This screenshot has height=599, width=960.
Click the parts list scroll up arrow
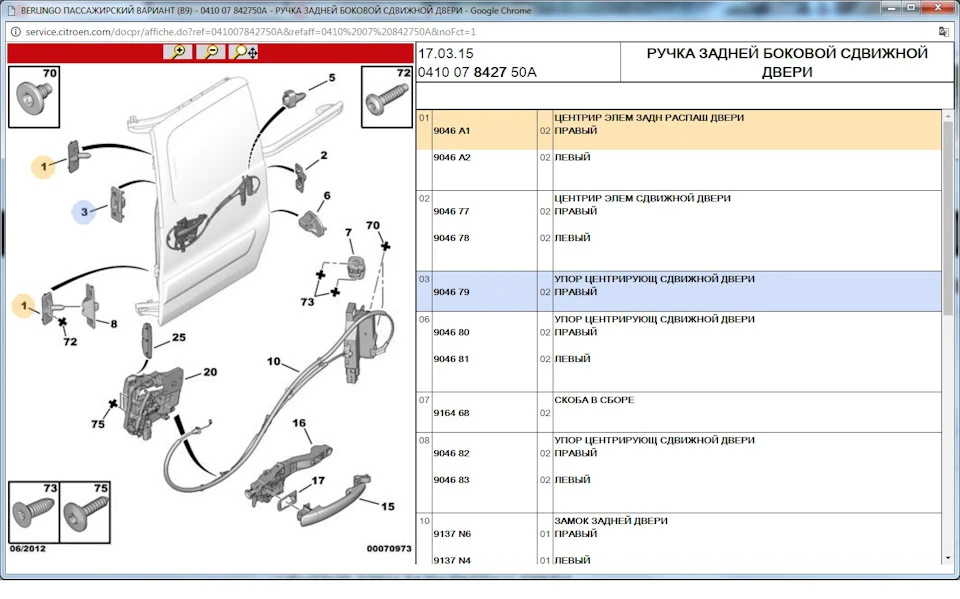(x=948, y=116)
